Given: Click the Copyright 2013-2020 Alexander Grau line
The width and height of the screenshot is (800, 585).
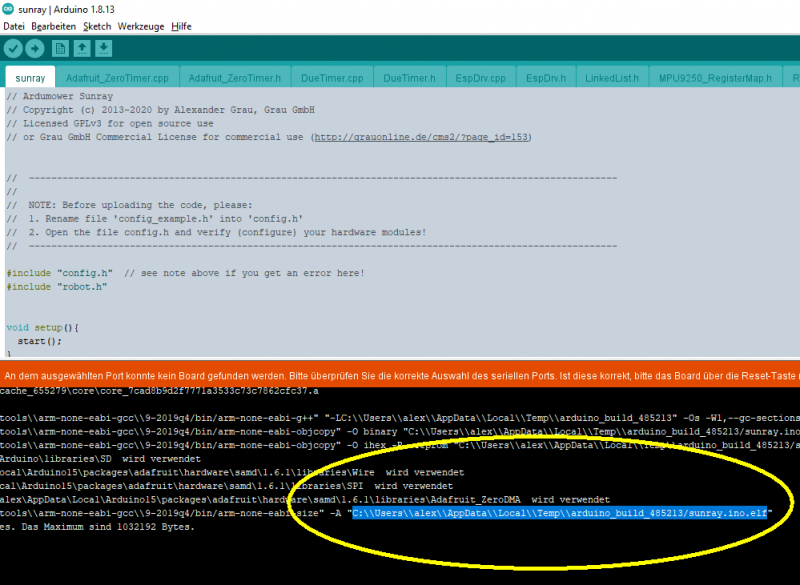Looking at the screenshot, I should click(x=160, y=110).
